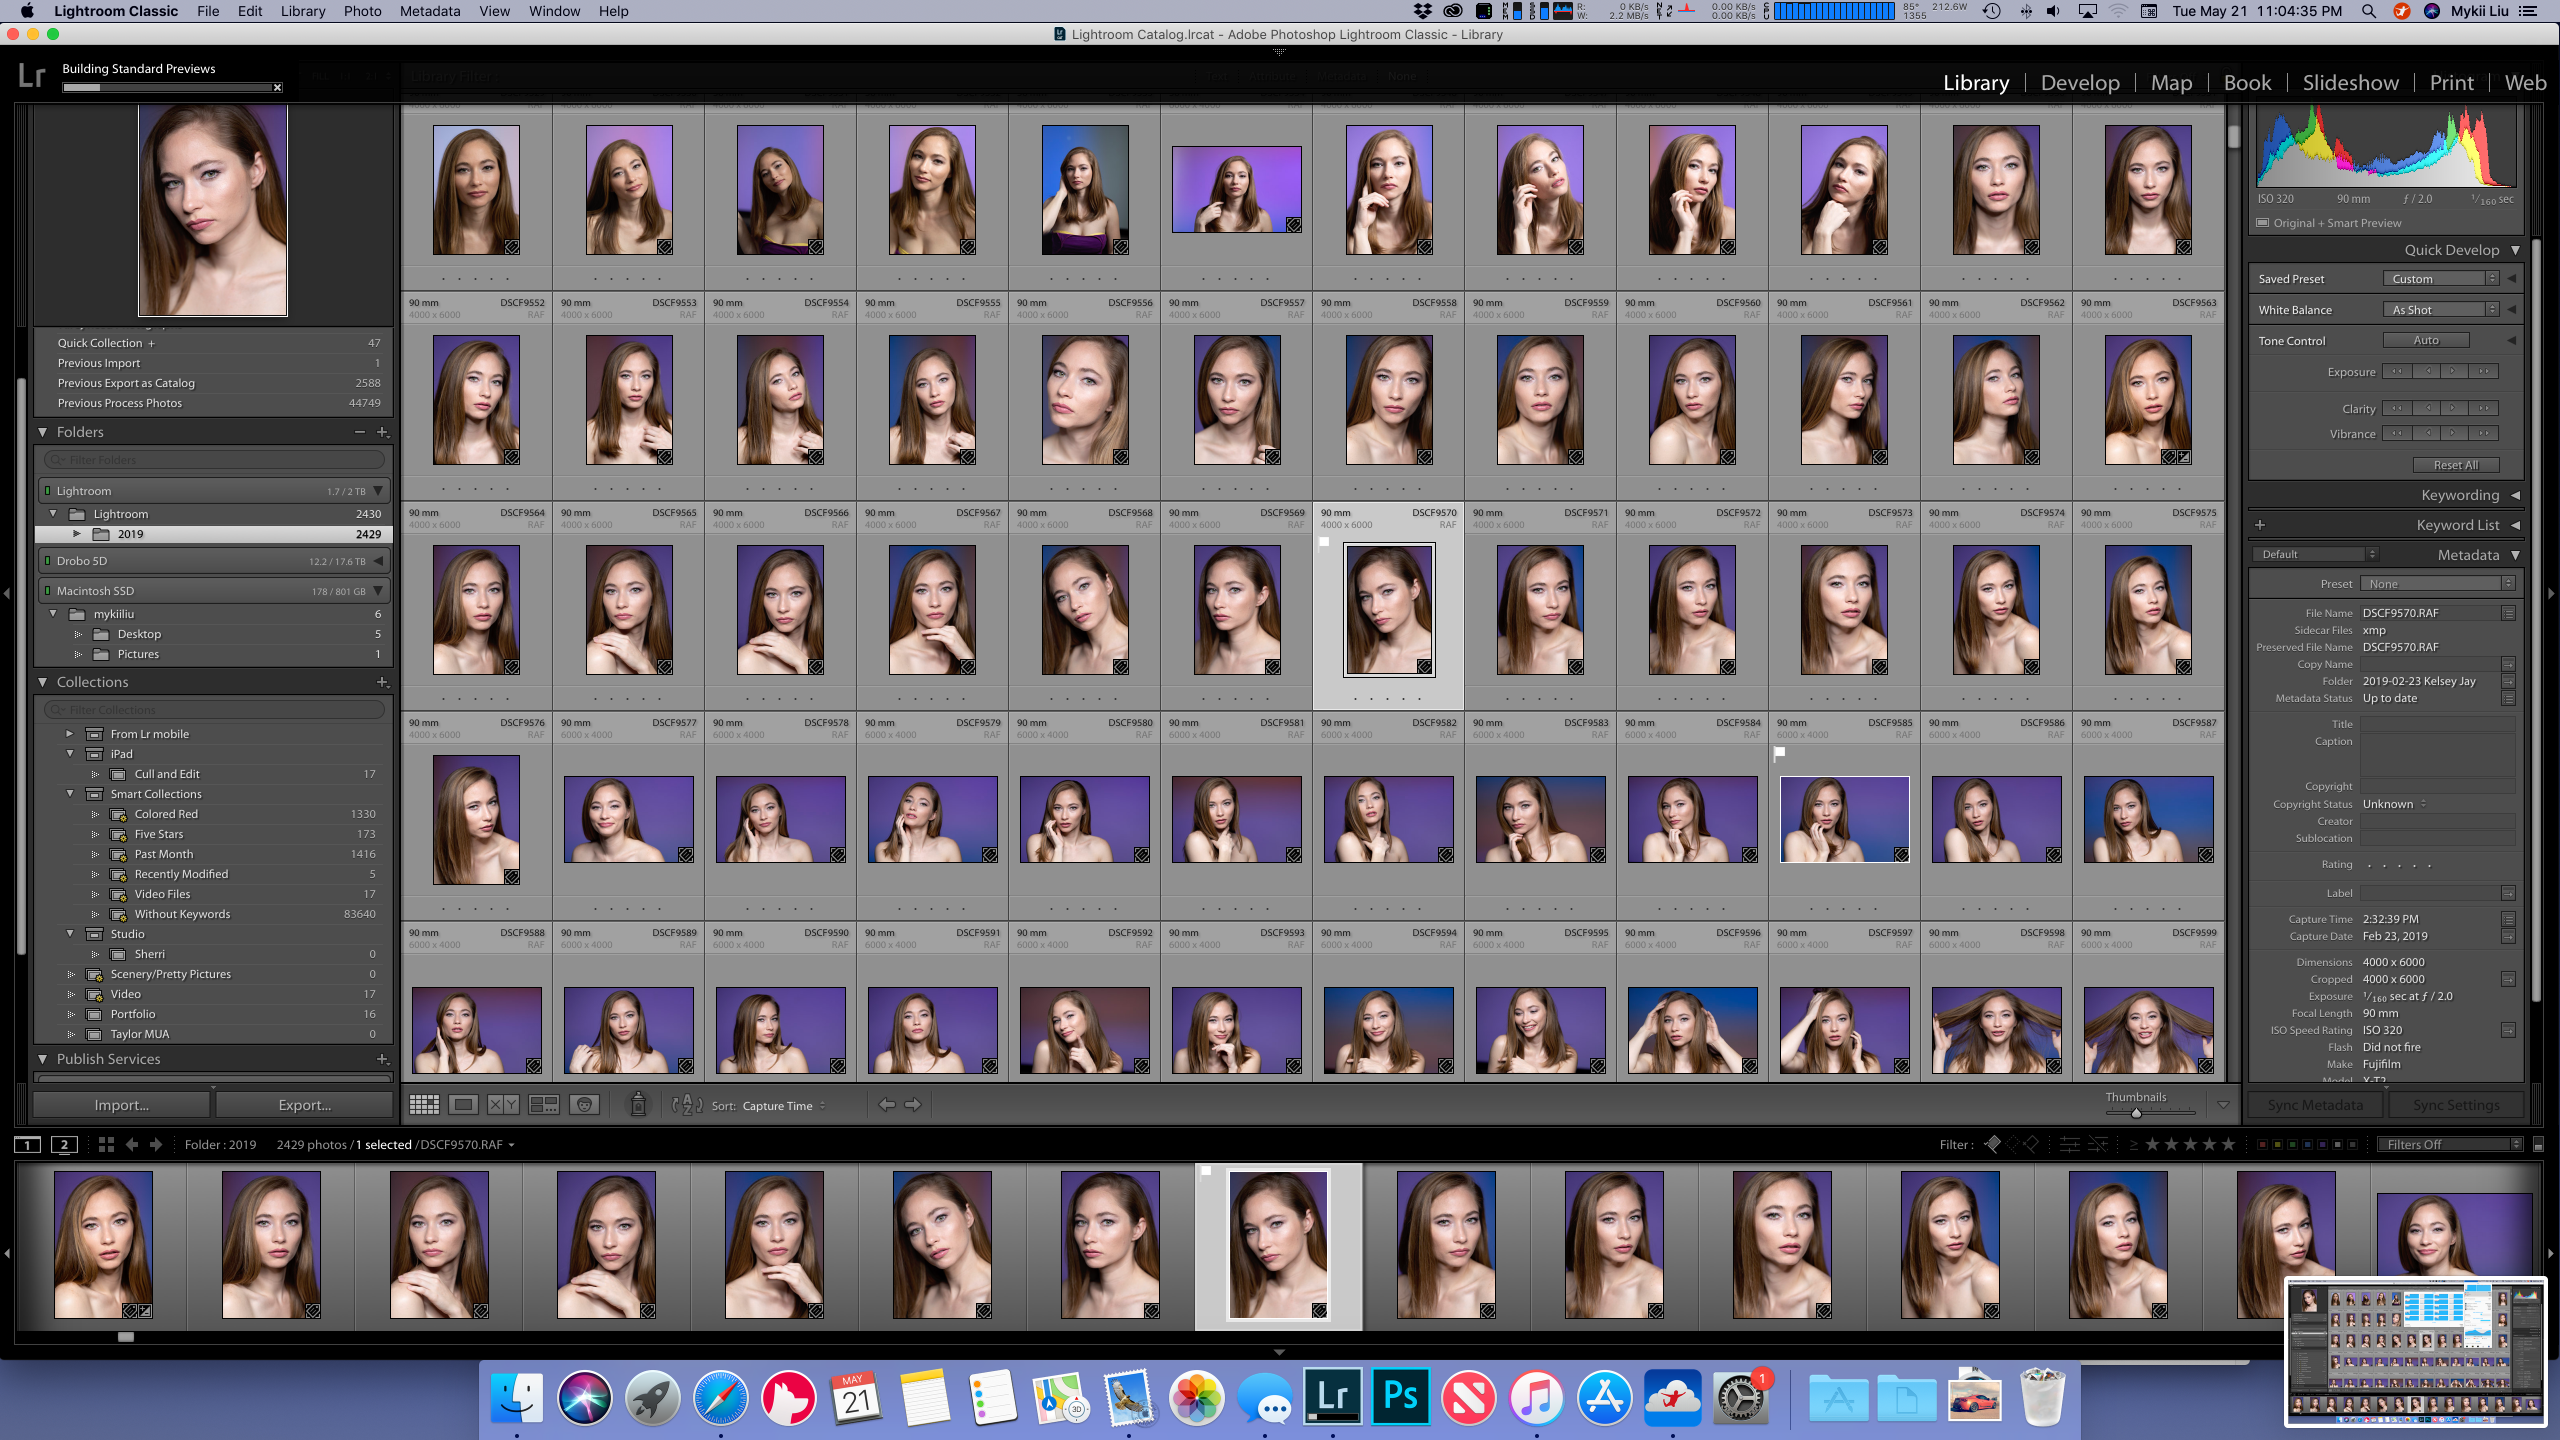The width and height of the screenshot is (2560, 1440).
Task: Open People face view icon
Action: tap(584, 1105)
